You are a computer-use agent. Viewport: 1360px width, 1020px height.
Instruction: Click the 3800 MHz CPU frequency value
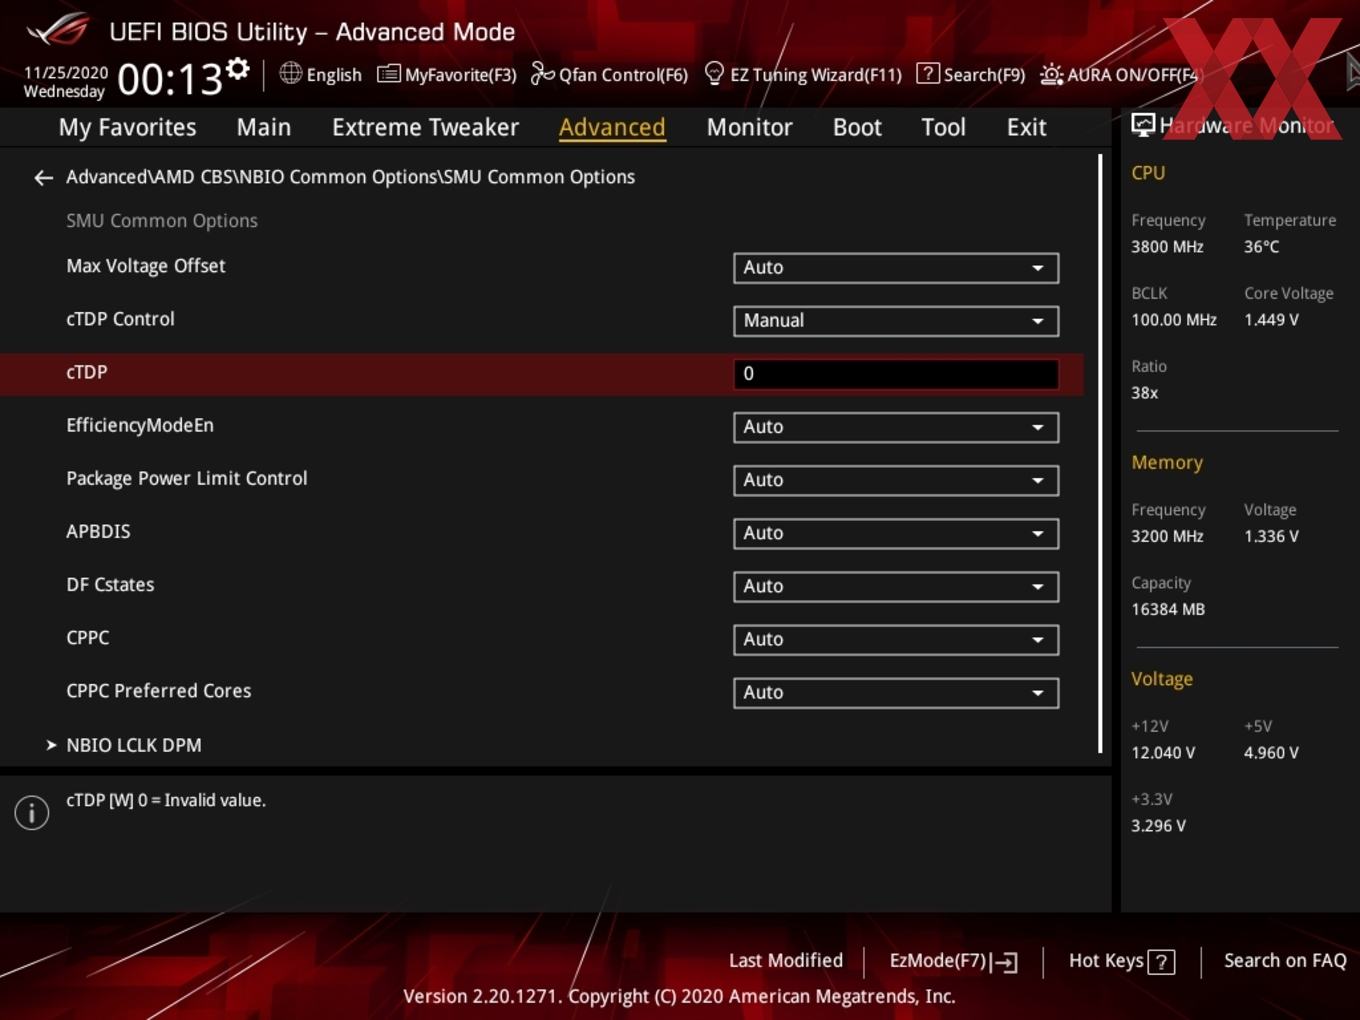(1167, 247)
